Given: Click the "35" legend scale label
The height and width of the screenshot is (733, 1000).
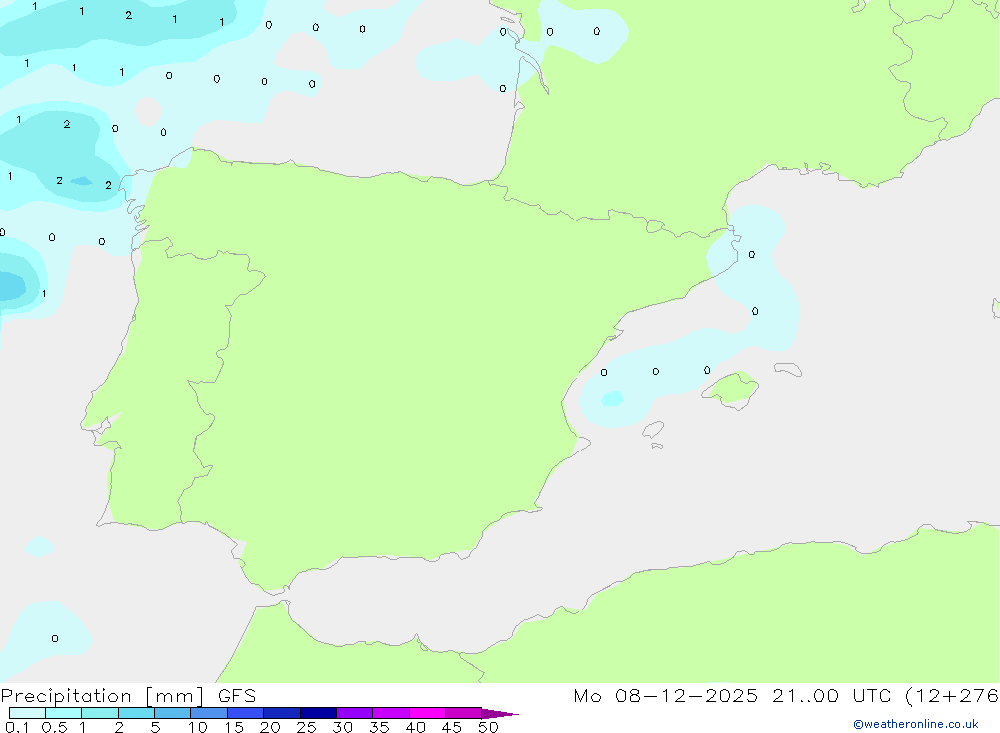Looking at the screenshot, I should point(379,727).
